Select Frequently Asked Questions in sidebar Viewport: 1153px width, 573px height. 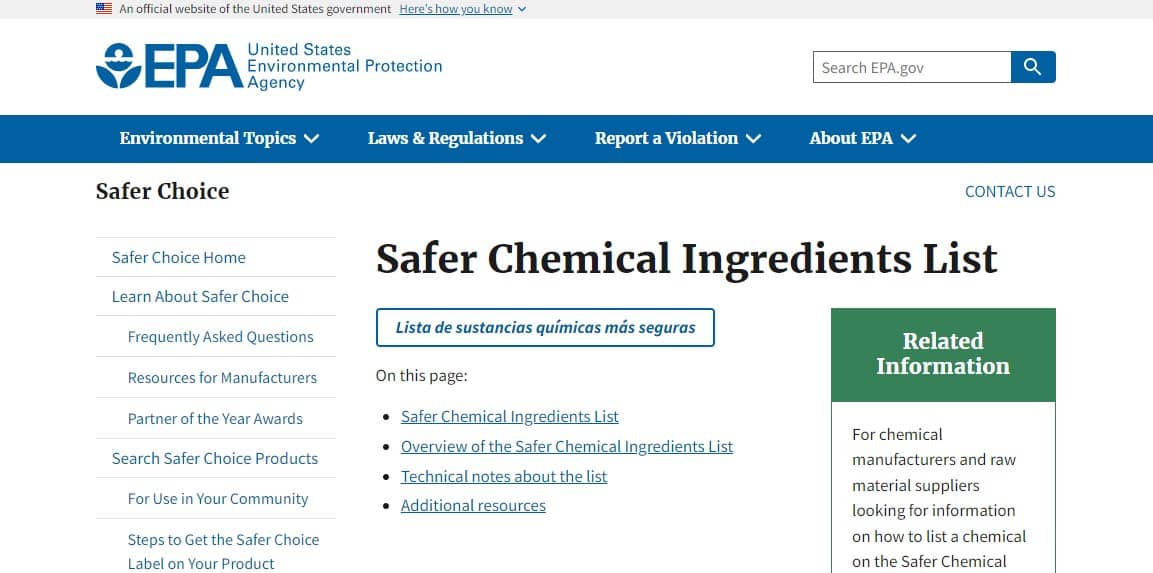(x=220, y=337)
